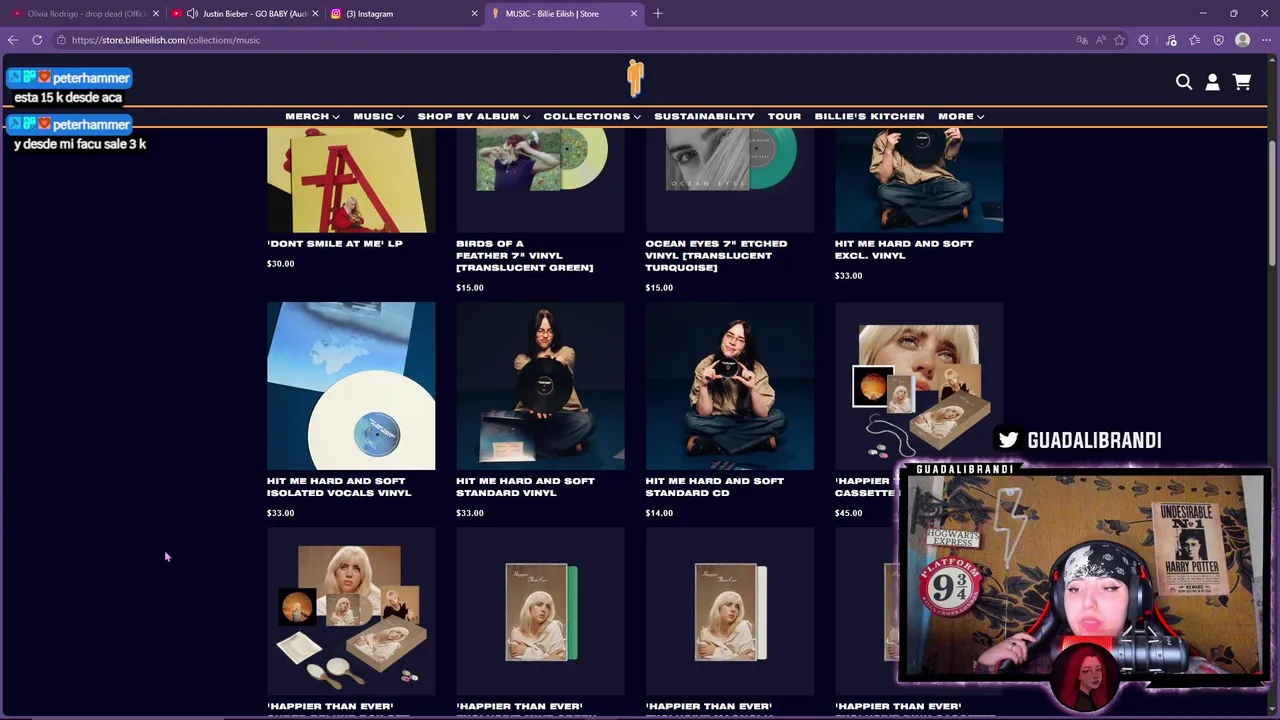
Task: Reload the page with the refresh icon
Action: point(37,40)
